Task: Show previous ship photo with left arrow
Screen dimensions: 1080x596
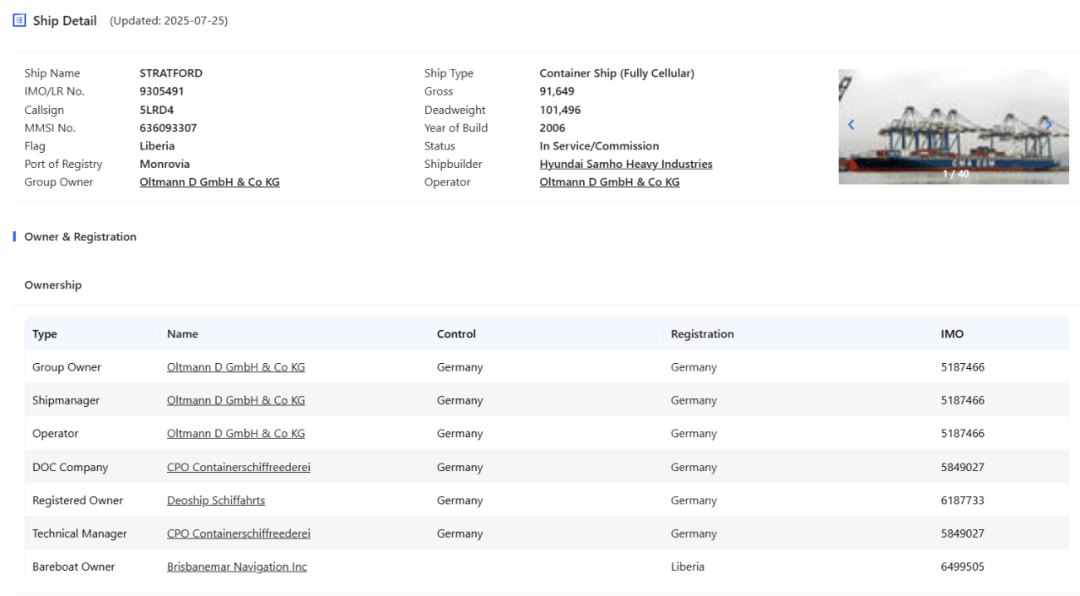Action: tap(851, 125)
